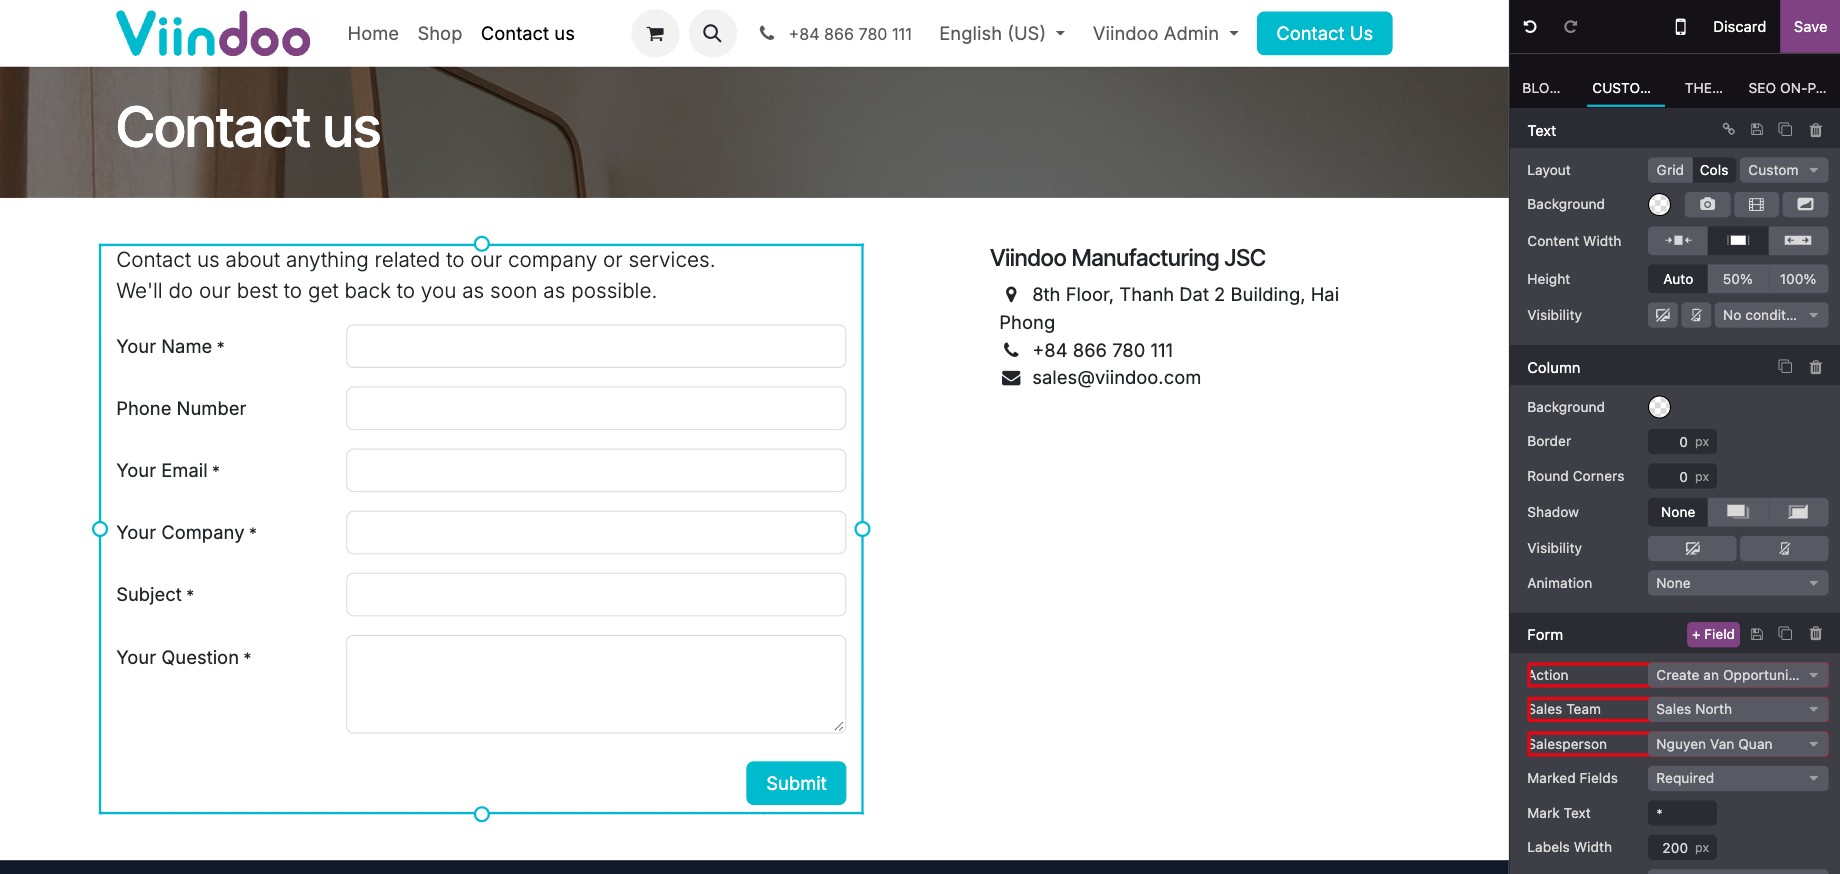
Task: Set height to 50%
Action: click(1737, 279)
